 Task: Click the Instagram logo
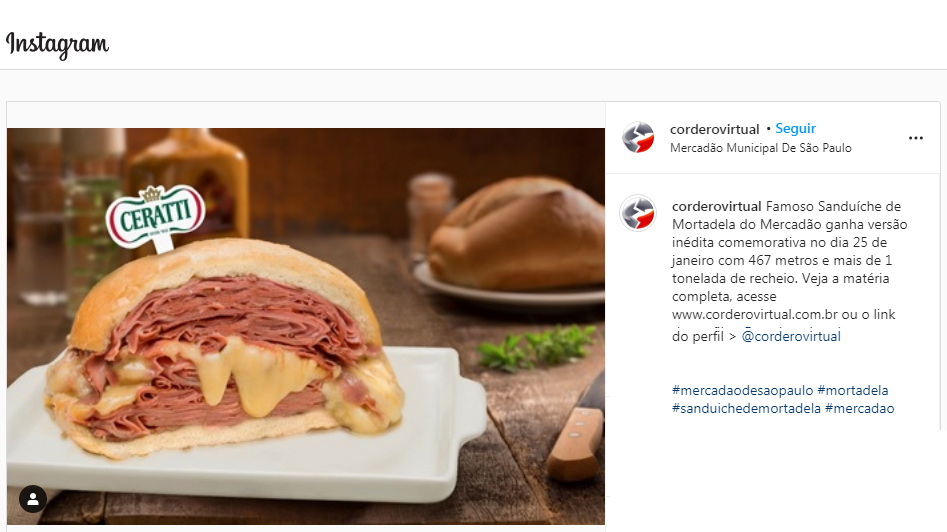click(x=57, y=44)
